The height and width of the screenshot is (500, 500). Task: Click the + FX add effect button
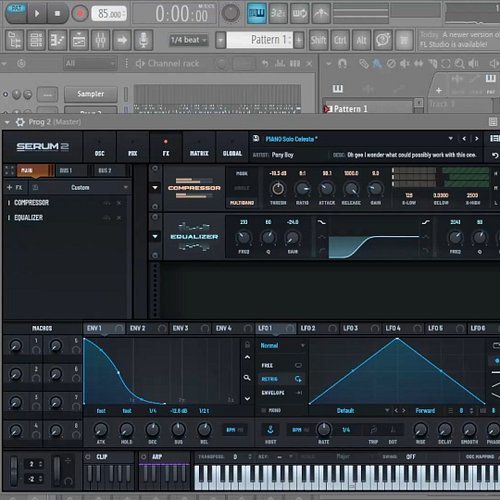pyautogui.click(x=15, y=188)
